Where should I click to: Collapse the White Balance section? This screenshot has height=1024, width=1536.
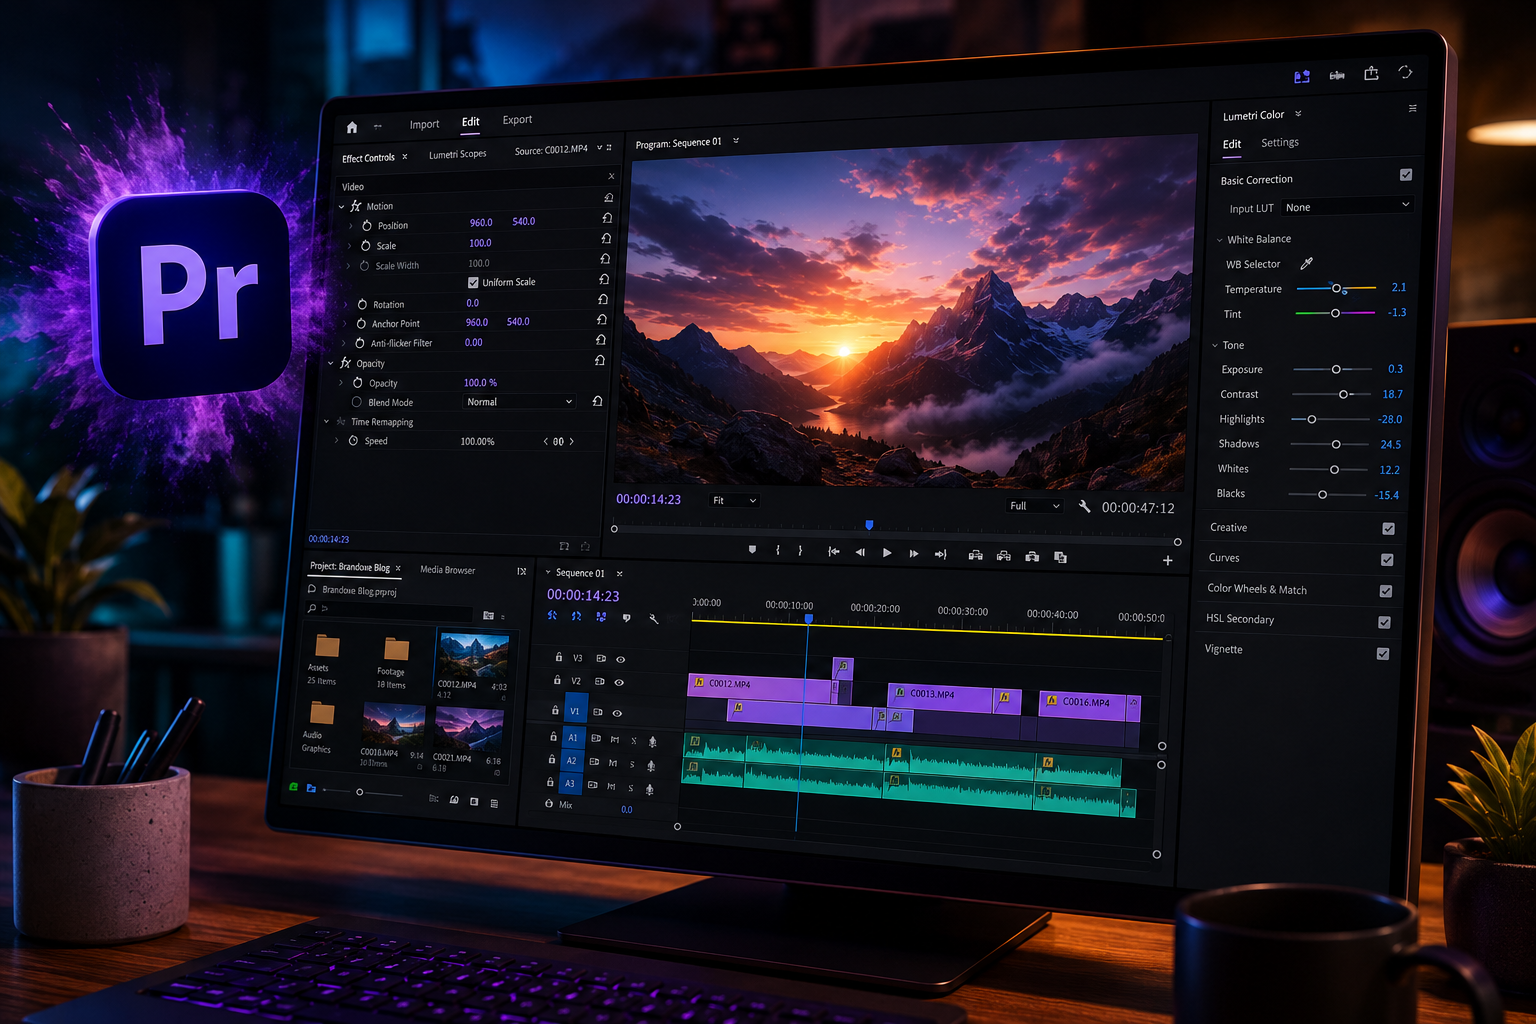pos(1219,240)
